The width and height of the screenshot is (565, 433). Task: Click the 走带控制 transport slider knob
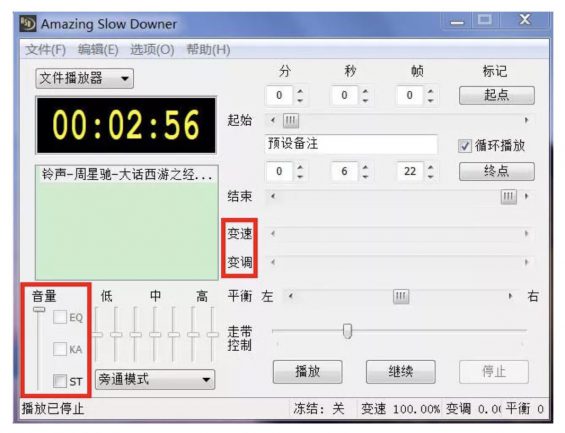click(348, 331)
